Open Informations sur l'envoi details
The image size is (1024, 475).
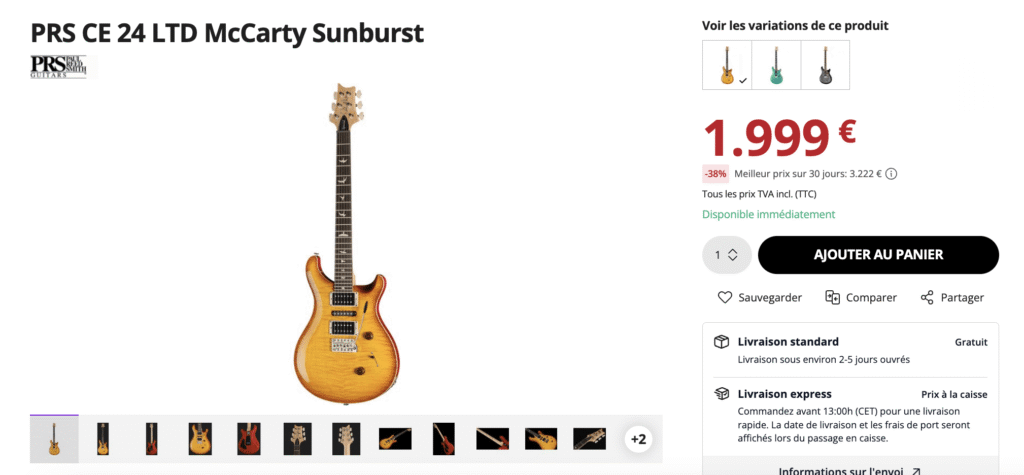coord(842,470)
